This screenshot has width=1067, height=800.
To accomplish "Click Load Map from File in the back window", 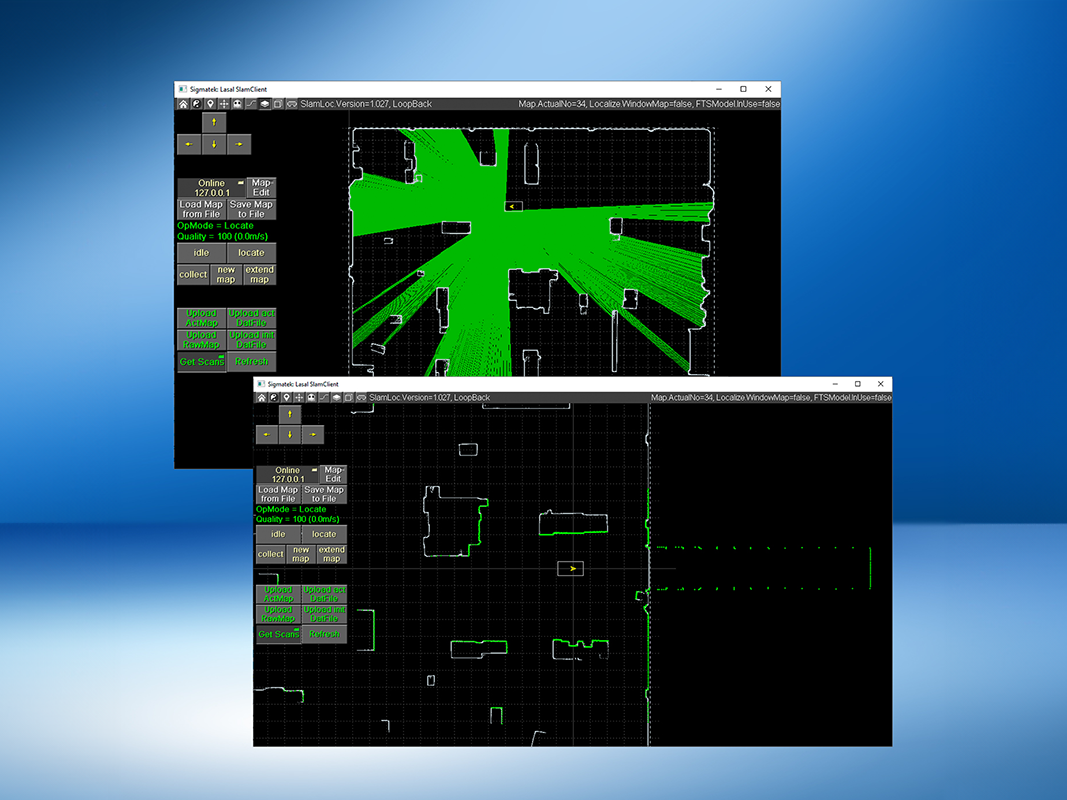I will [201, 209].
